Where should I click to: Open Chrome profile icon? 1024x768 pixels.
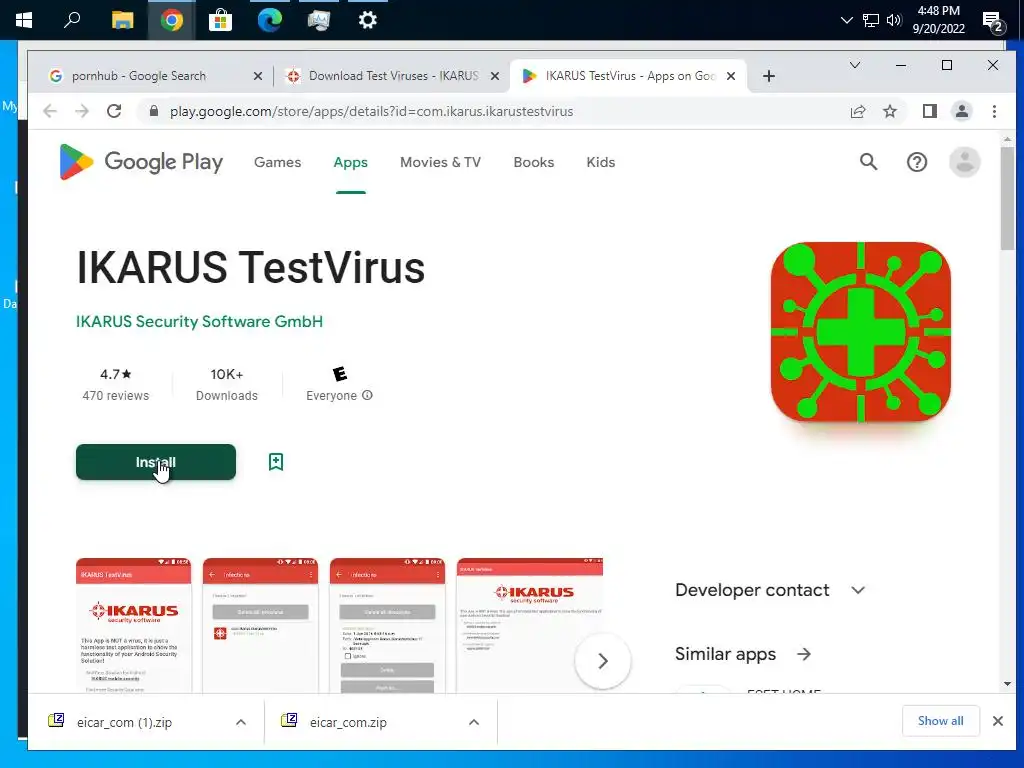point(962,111)
